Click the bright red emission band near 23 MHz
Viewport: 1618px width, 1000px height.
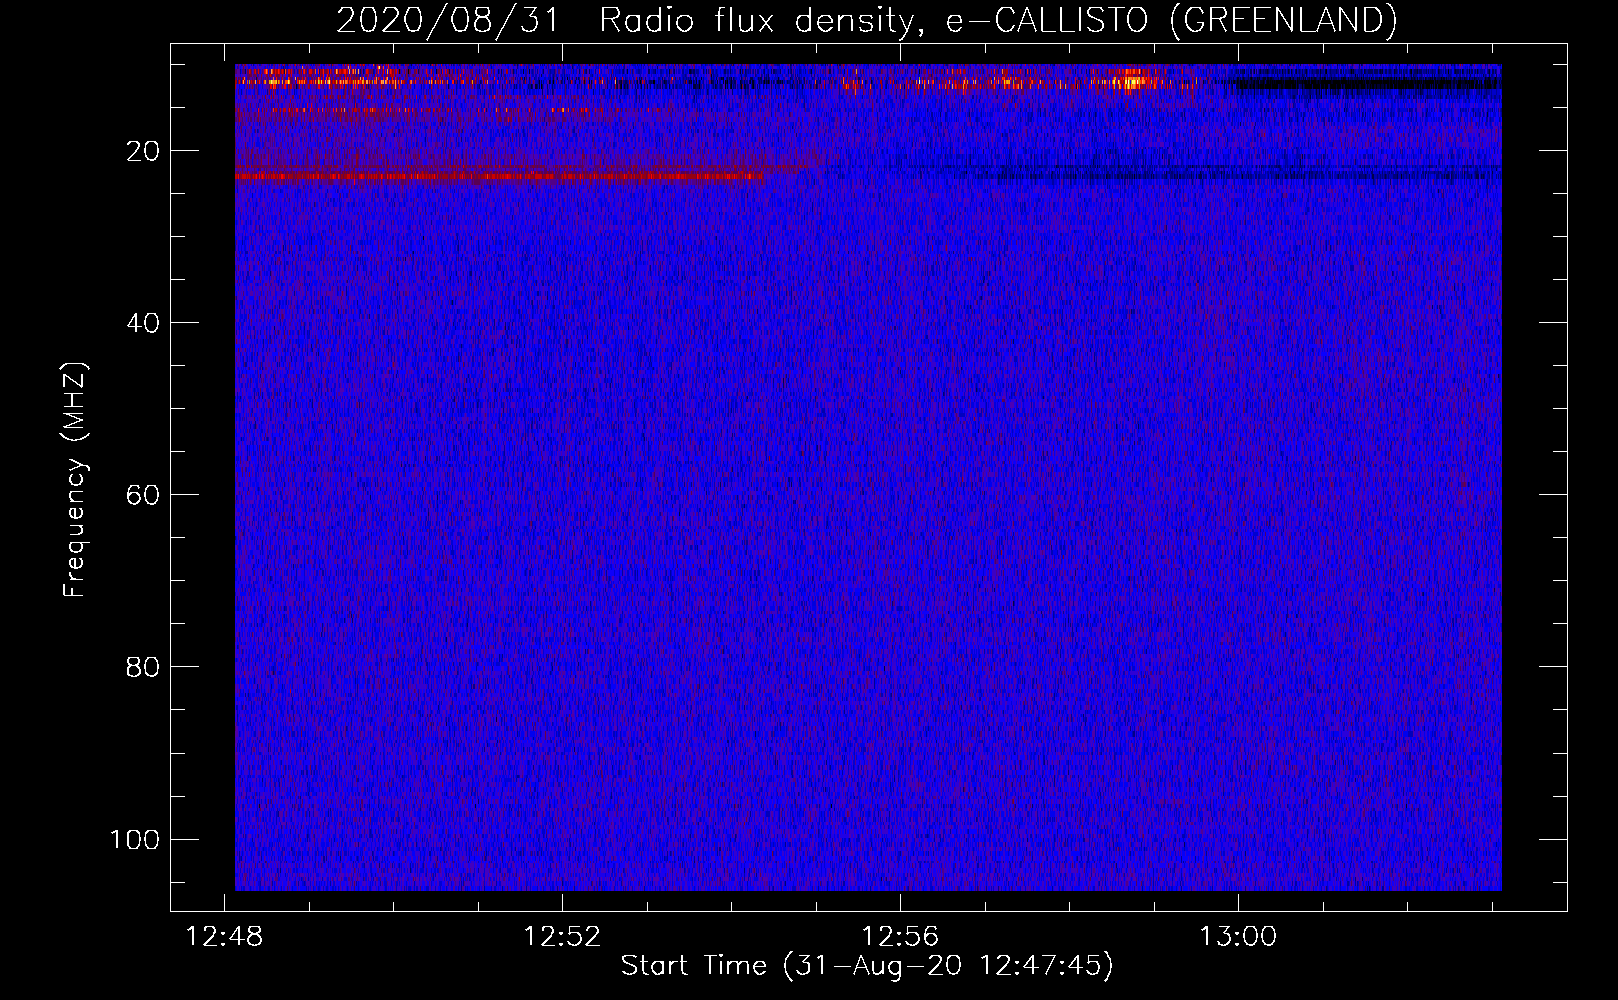(x=499, y=177)
